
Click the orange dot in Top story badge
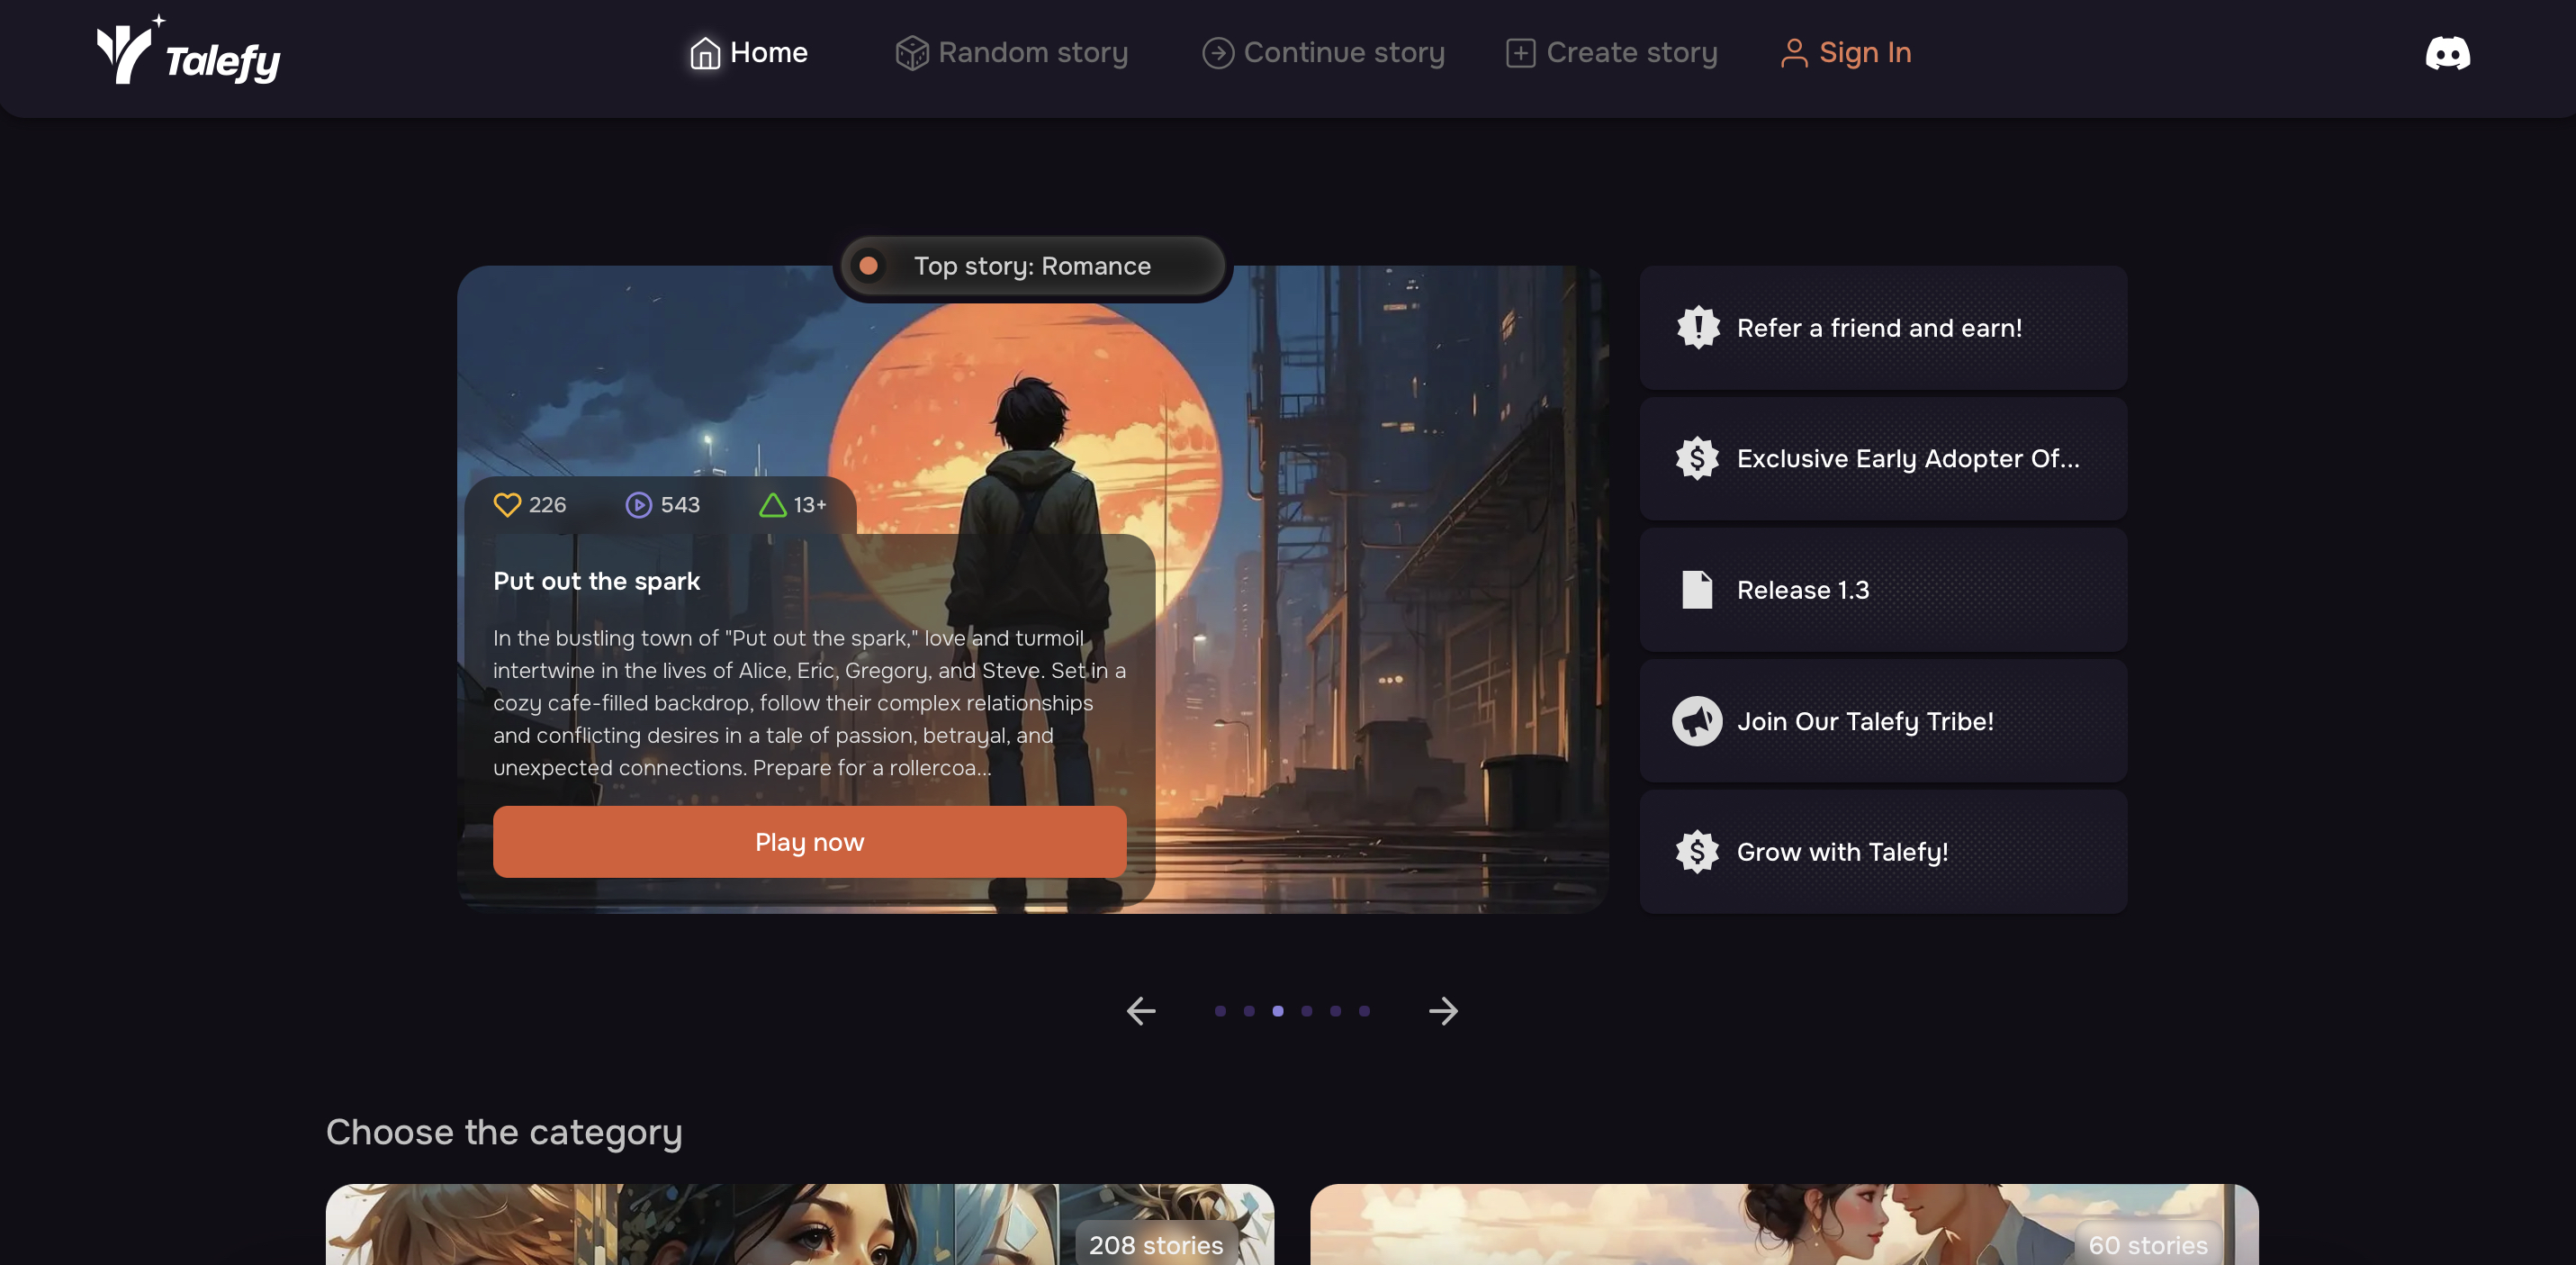pyautogui.click(x=868, y=266)
